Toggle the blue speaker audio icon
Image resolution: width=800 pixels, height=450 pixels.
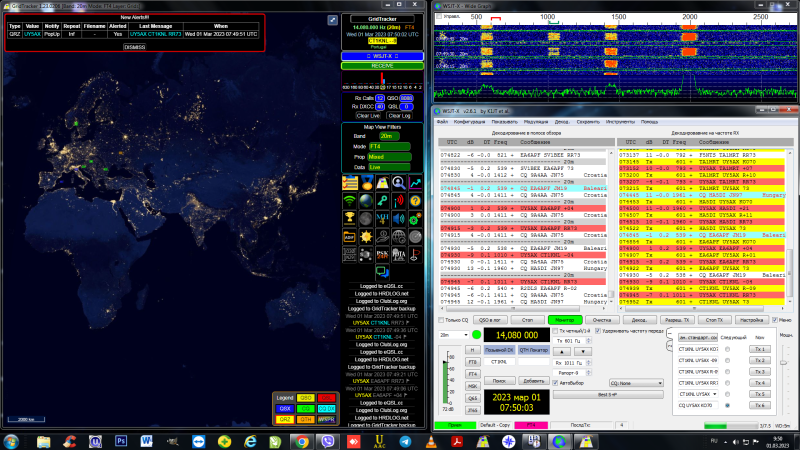[398, 218]
